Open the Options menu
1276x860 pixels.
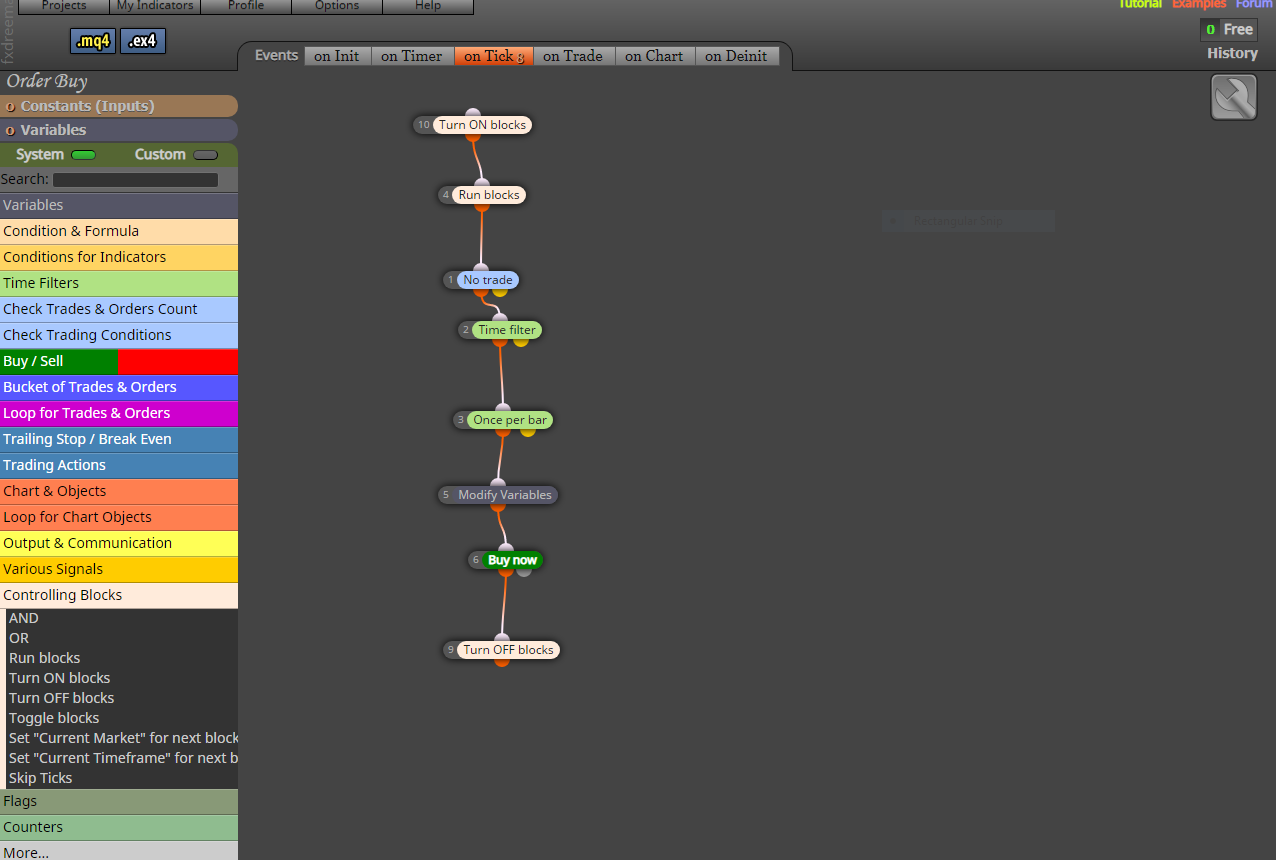coord(337,6)
